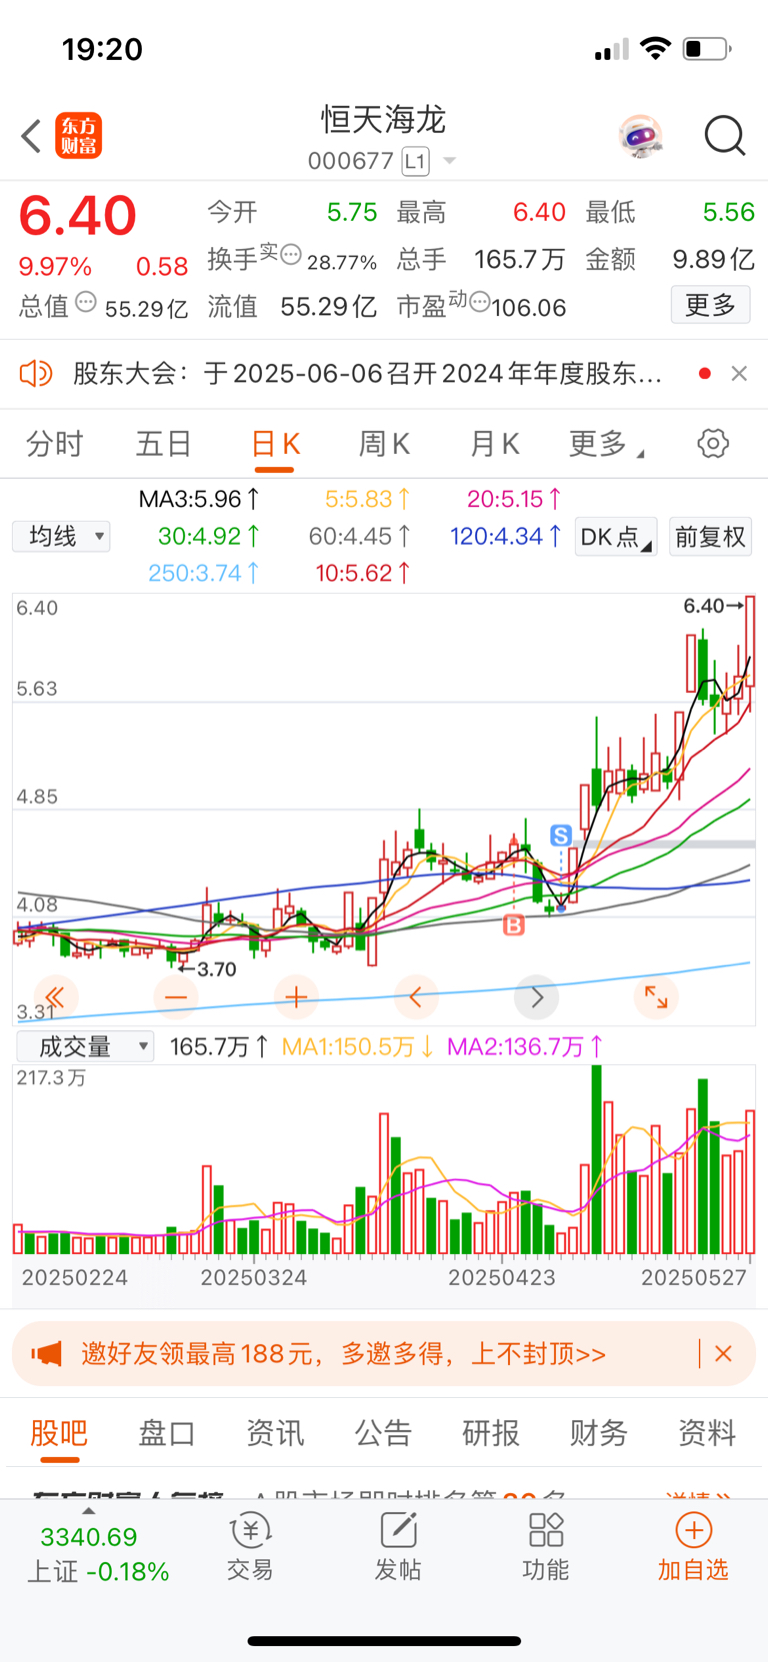Tap the 6.40 current price
The height and width of the screenshot is (1663, 768).
tap(78, 216)
